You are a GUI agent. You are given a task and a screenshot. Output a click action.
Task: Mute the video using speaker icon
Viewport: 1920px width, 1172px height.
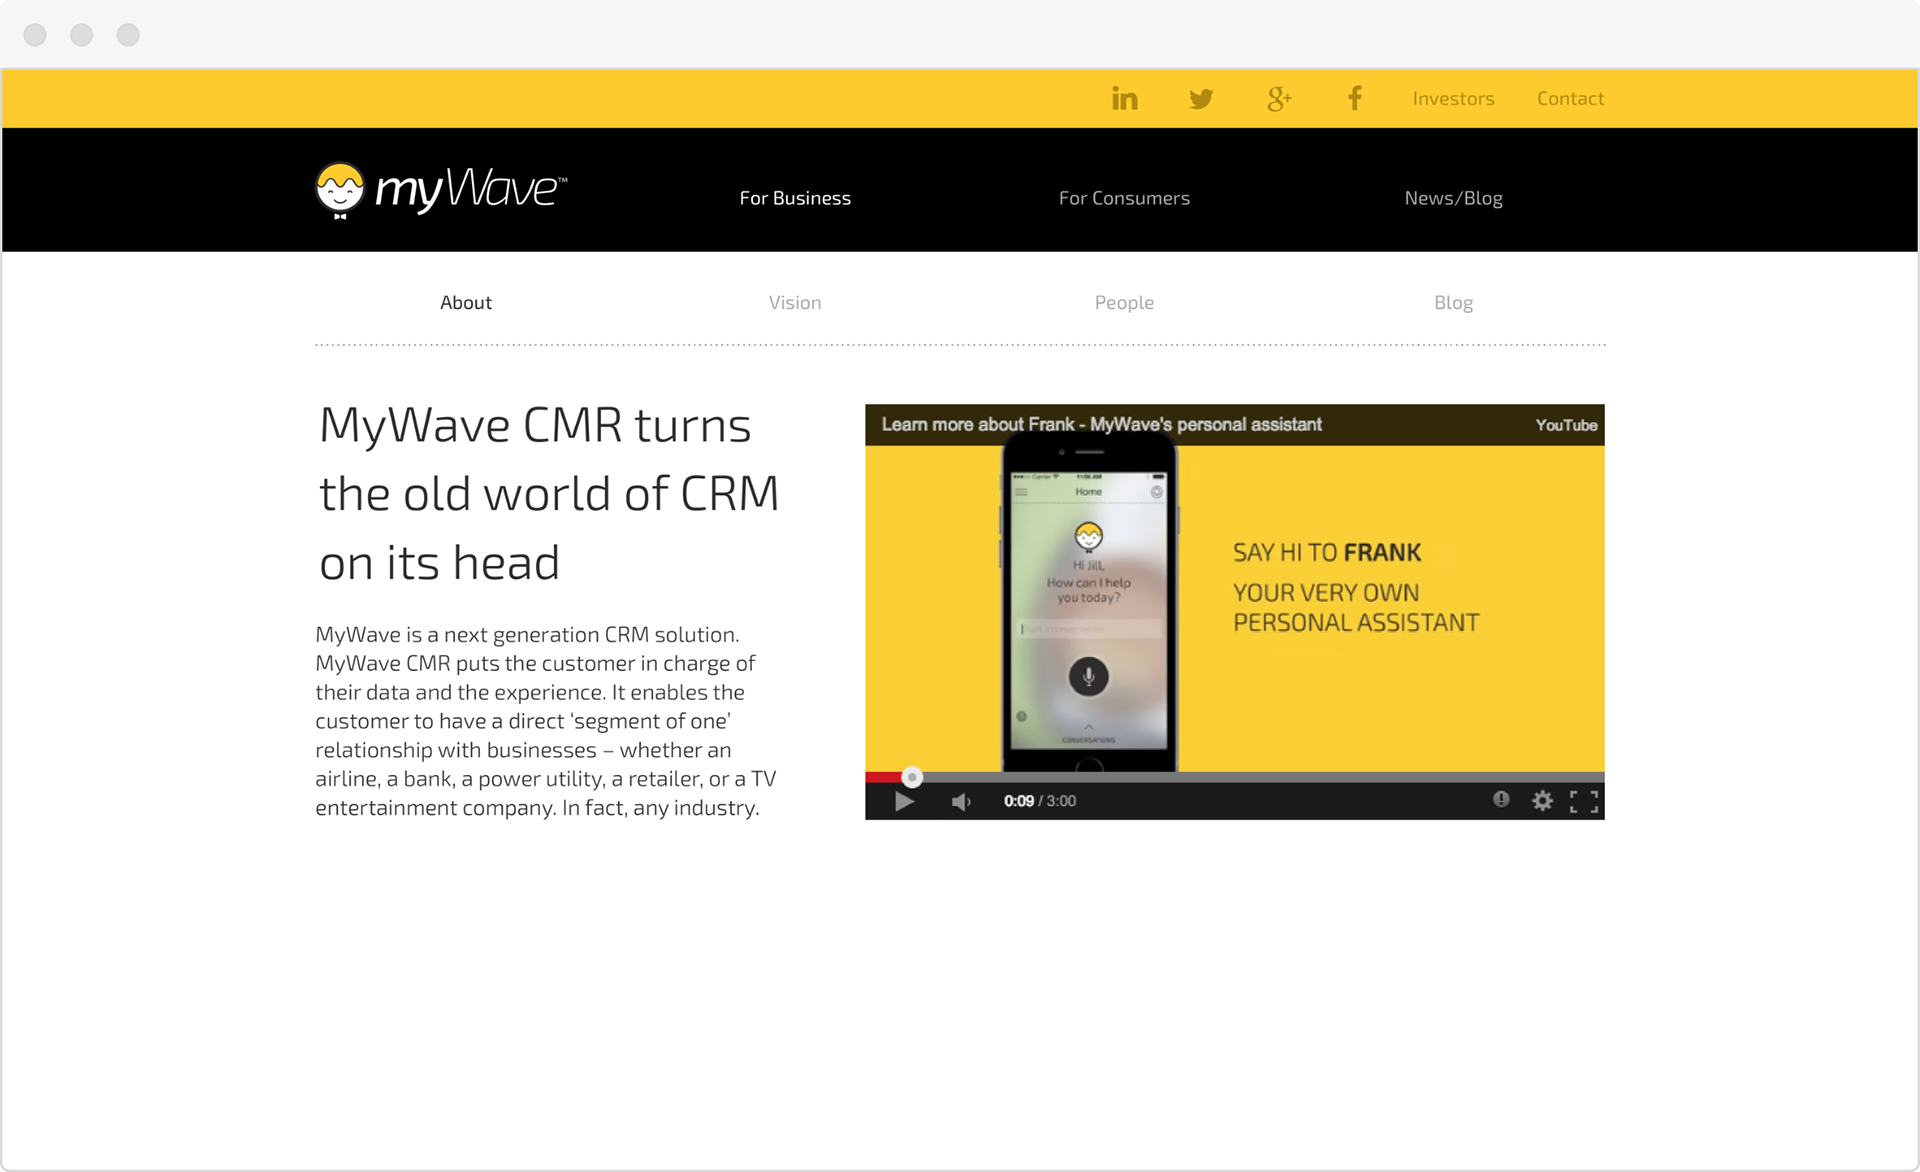click(961, 801)
